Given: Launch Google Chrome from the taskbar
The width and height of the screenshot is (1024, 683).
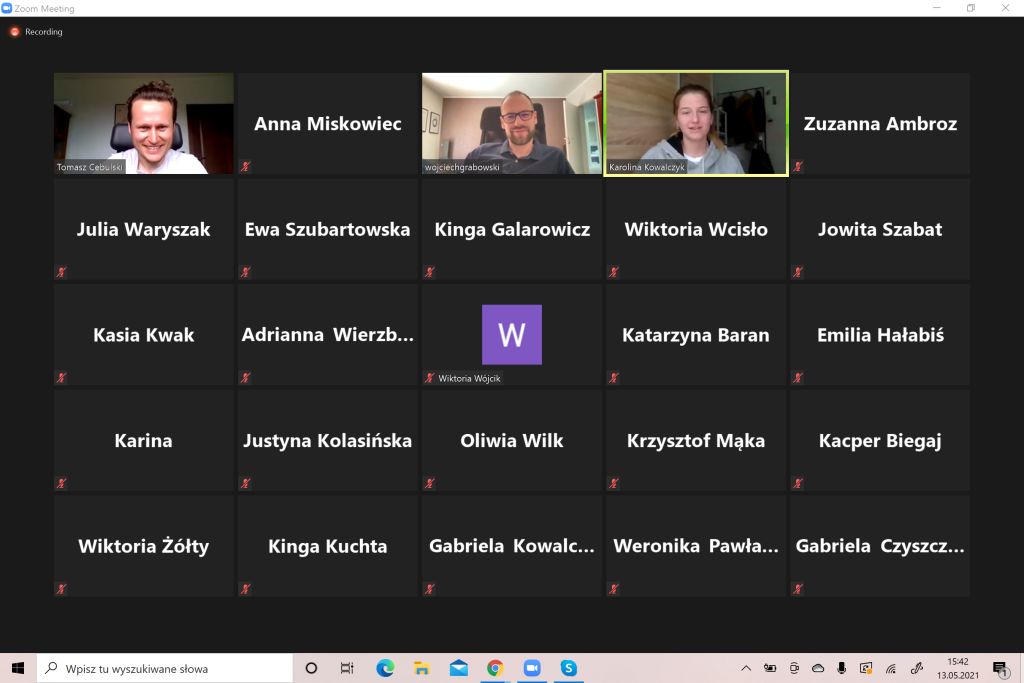Looking at the screenshot, I should coord(495,668).
